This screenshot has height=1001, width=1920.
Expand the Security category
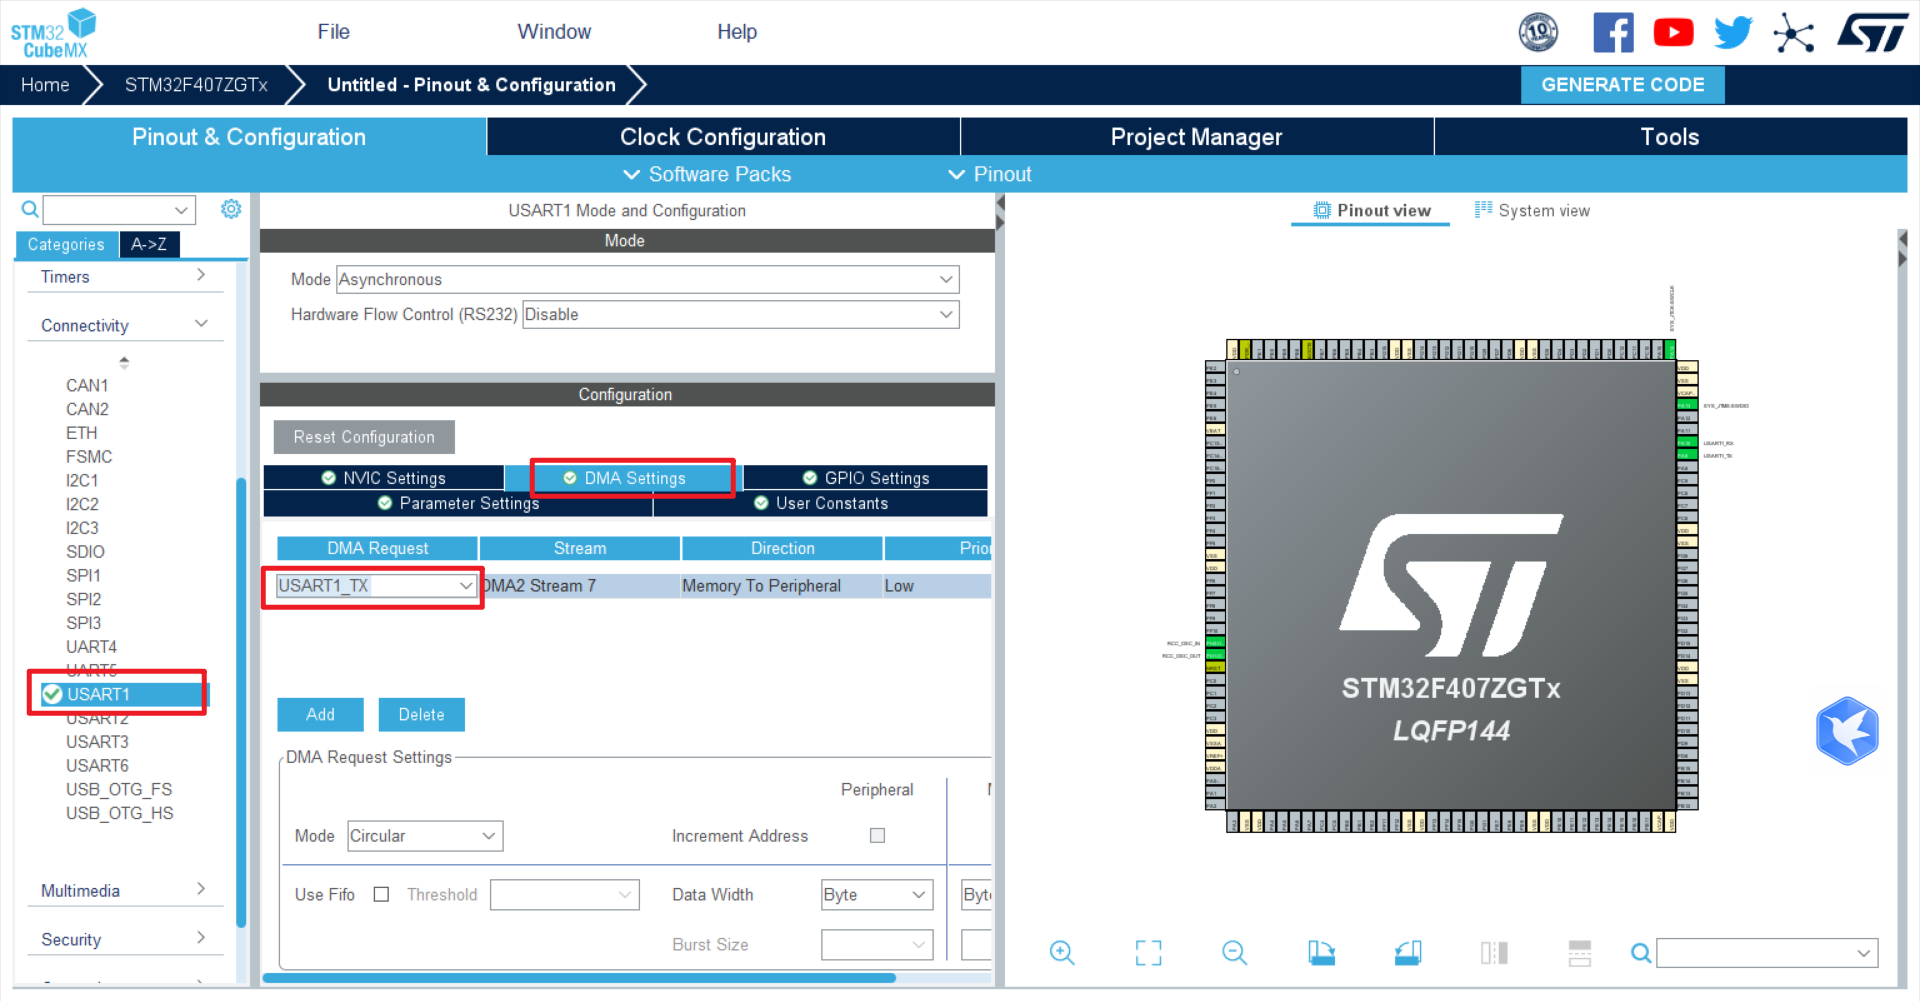coord(124,939)
